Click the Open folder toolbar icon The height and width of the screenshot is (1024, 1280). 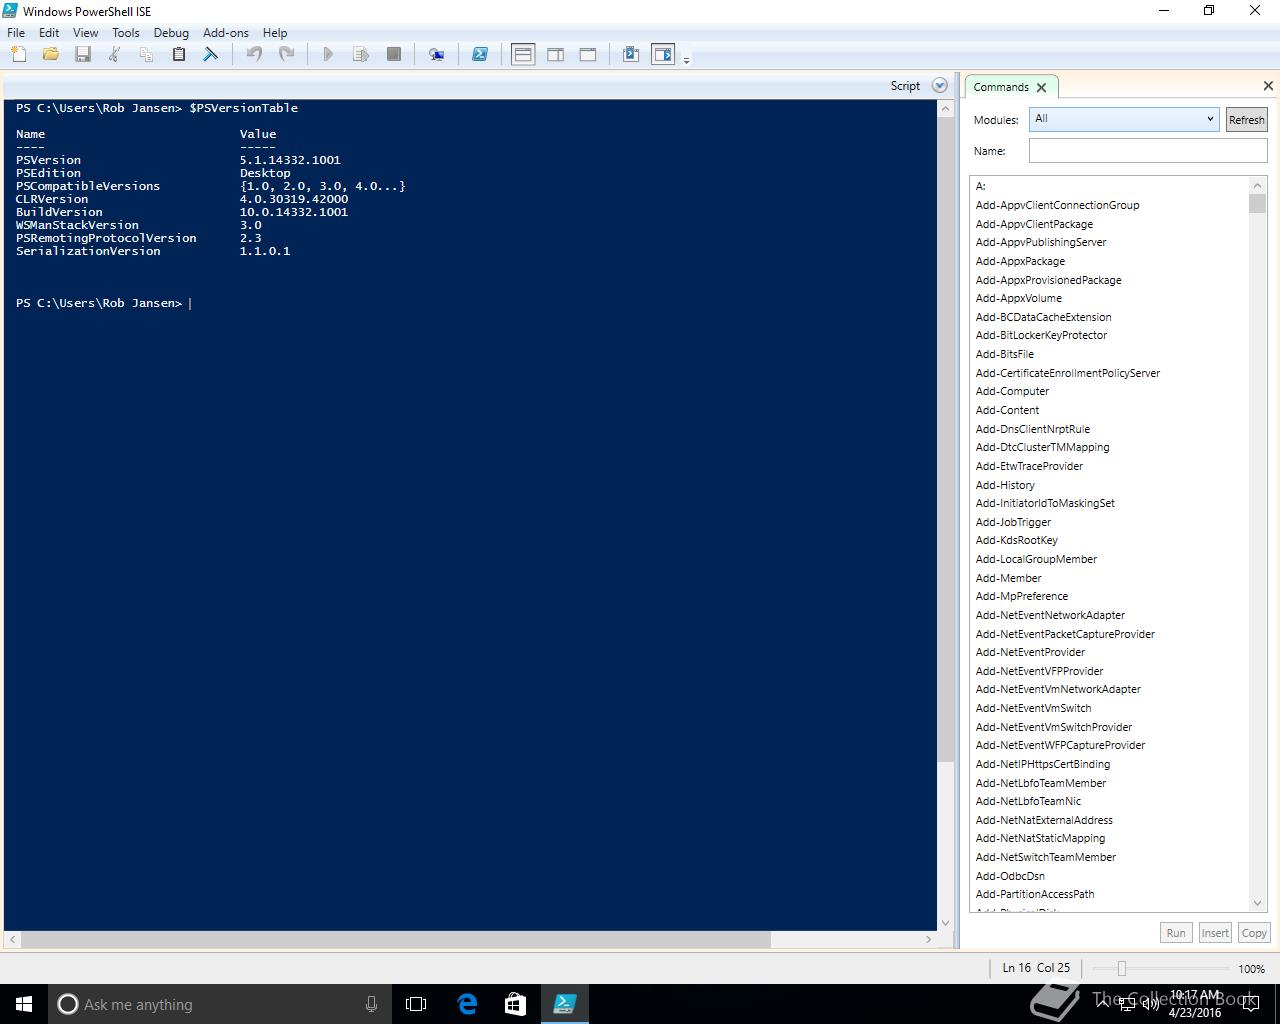point(51,54)
